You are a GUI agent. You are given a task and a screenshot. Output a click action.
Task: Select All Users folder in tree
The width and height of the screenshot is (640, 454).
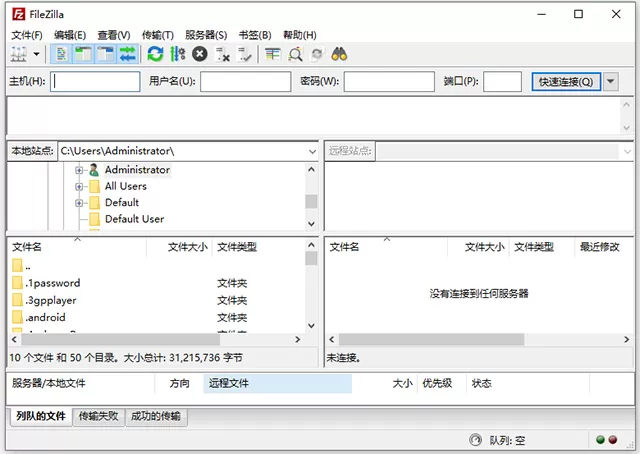[x=126, y=186]
